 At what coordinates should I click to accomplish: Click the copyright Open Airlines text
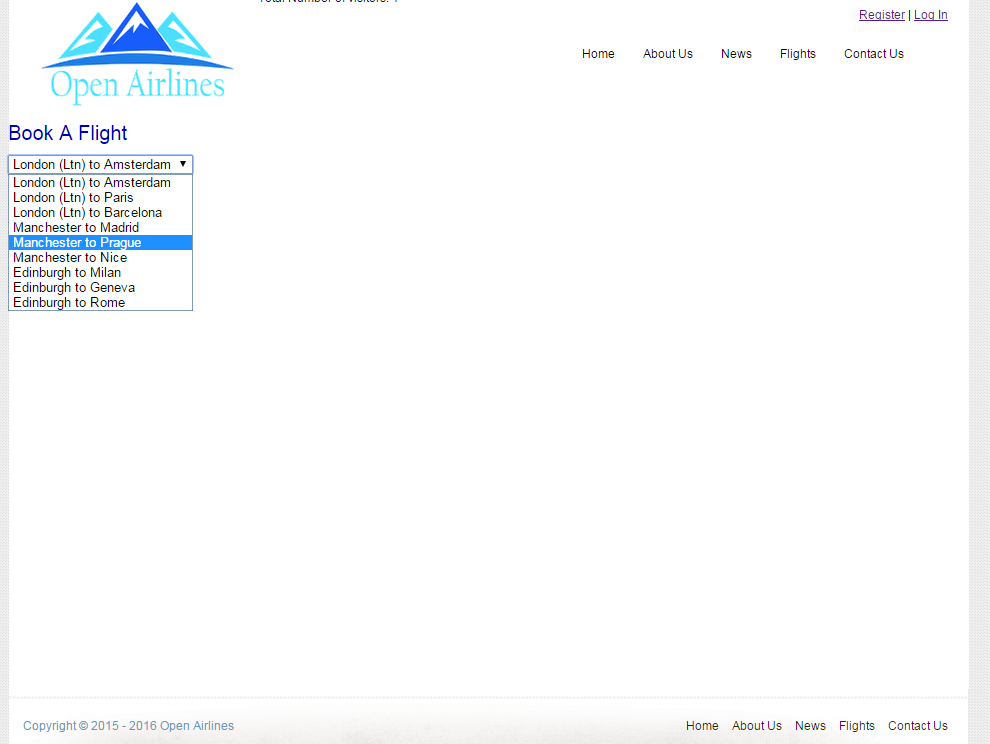click(128, 726)
